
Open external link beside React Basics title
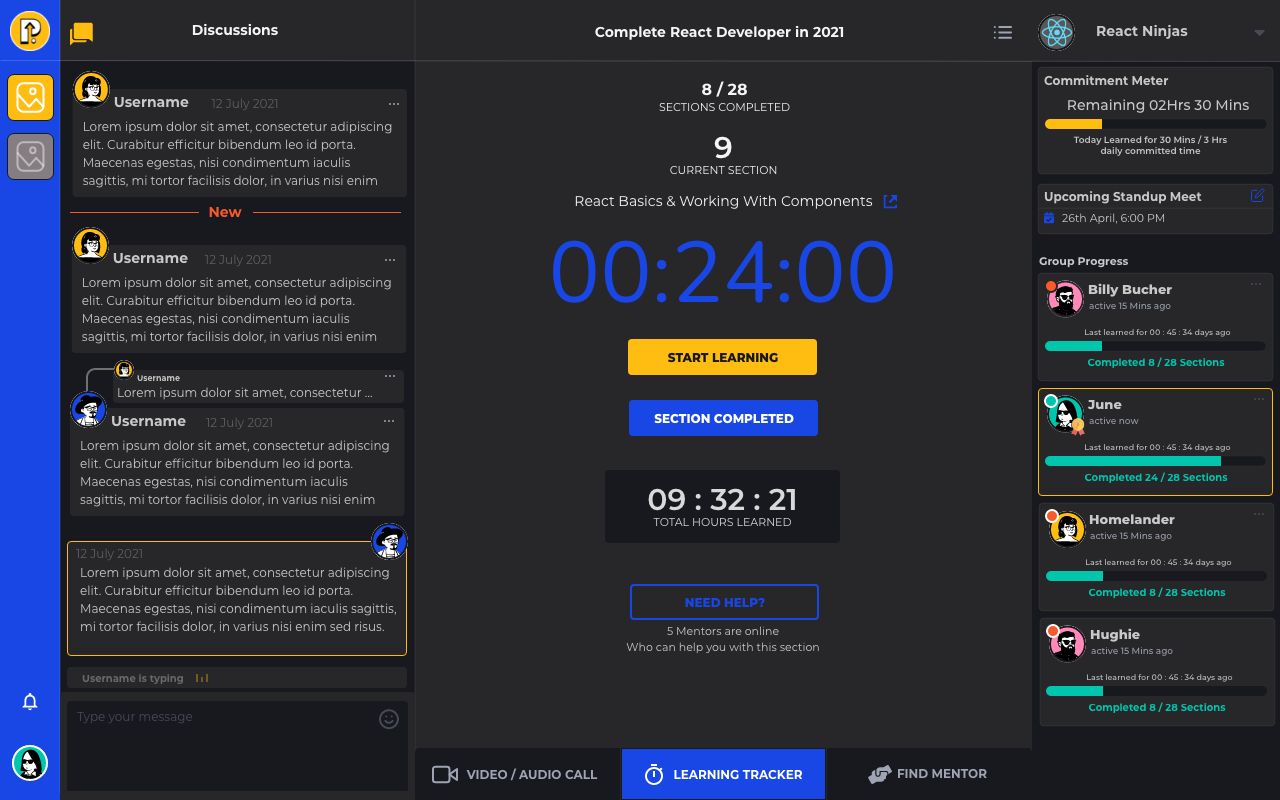click(890, 201)
